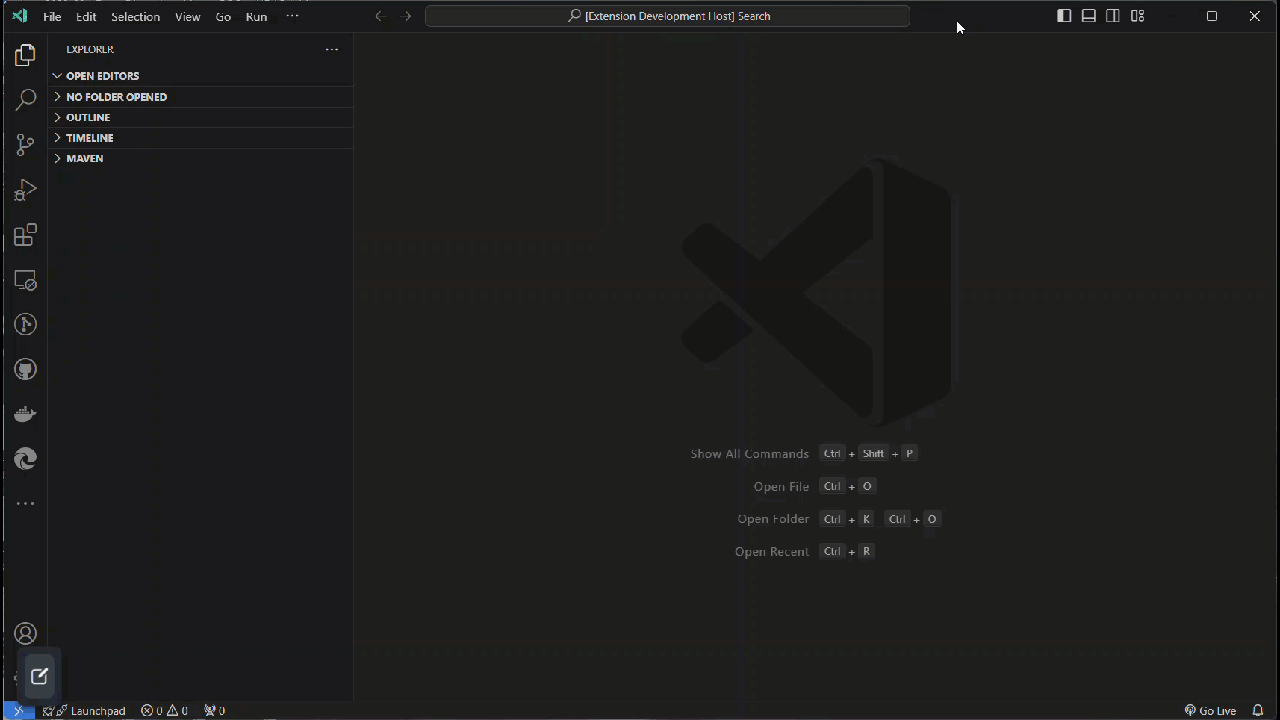Open remote window button in status bar

coord(17,710)
